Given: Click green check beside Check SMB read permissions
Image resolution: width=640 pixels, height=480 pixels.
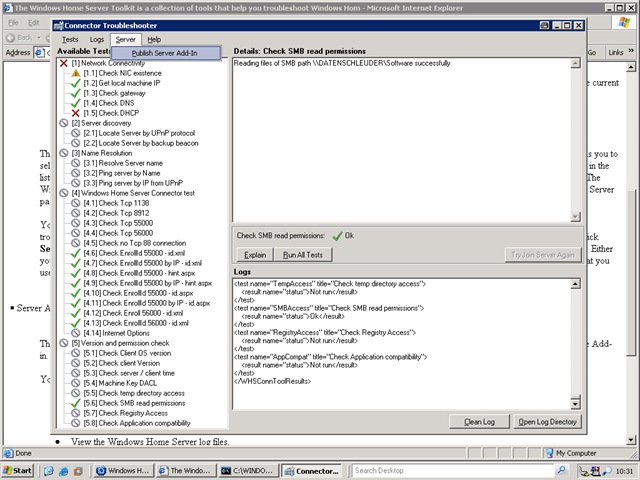Looking at the screenshot, I should tap(76, 403).
